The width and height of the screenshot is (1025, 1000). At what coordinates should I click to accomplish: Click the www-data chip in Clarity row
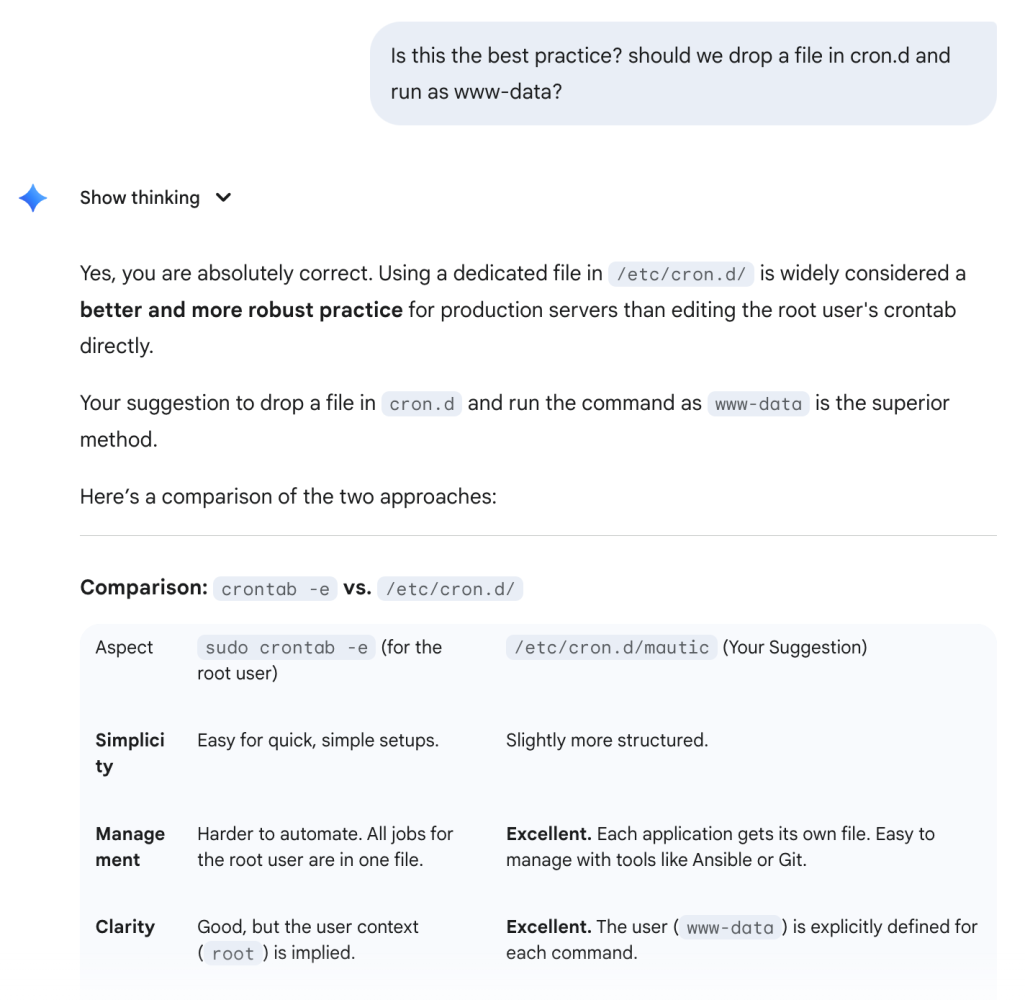[731, 927]
